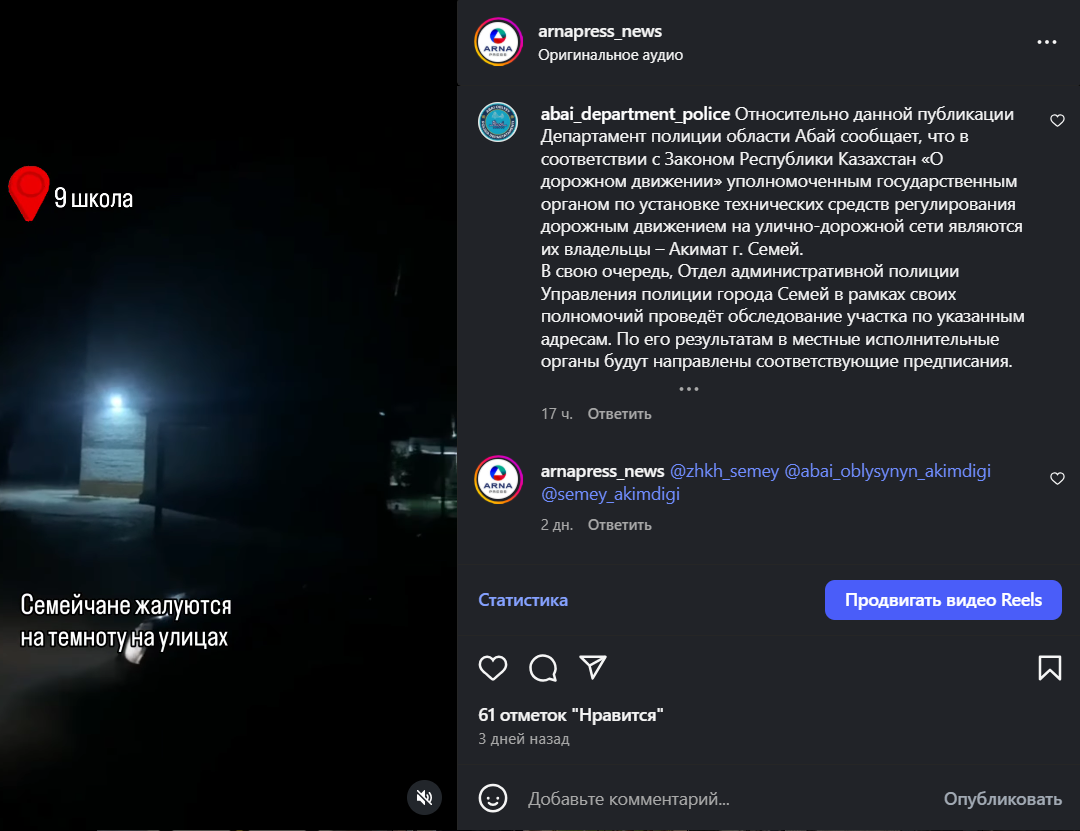
Task: Click Оригинальное аудио audio link
Action: (610, 55)
